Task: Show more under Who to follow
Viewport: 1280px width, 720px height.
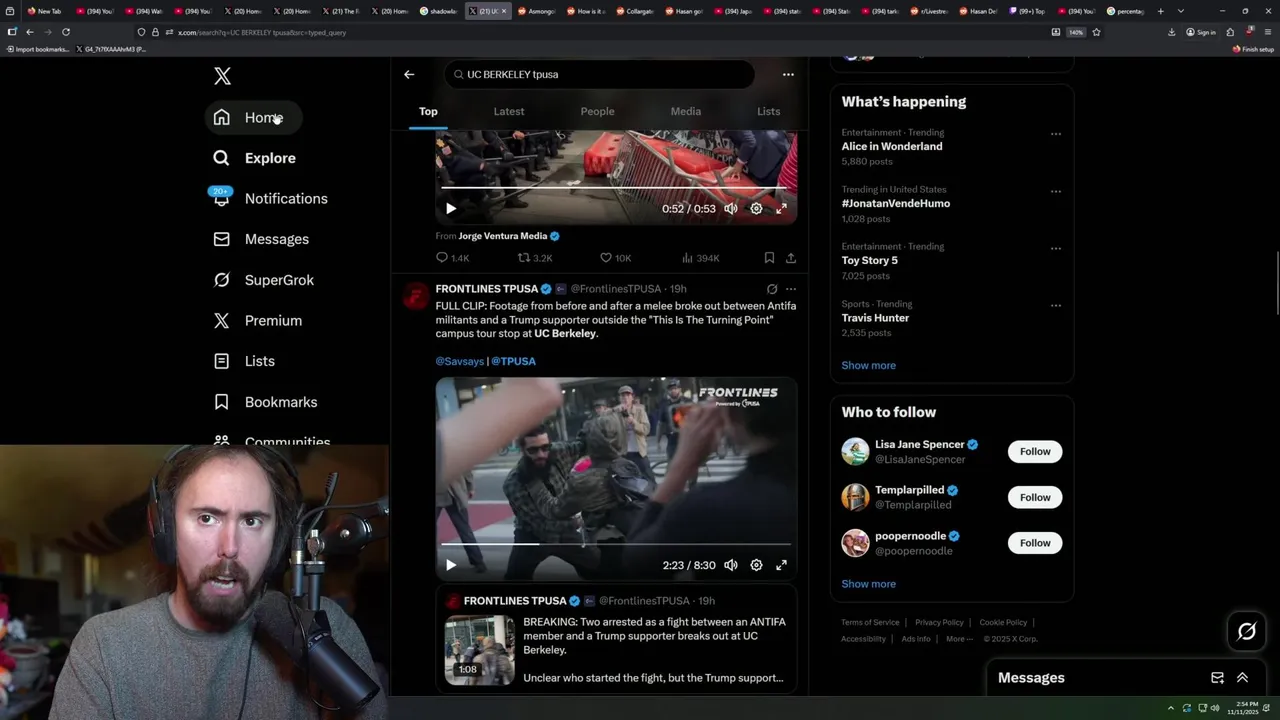Action: 868,584
